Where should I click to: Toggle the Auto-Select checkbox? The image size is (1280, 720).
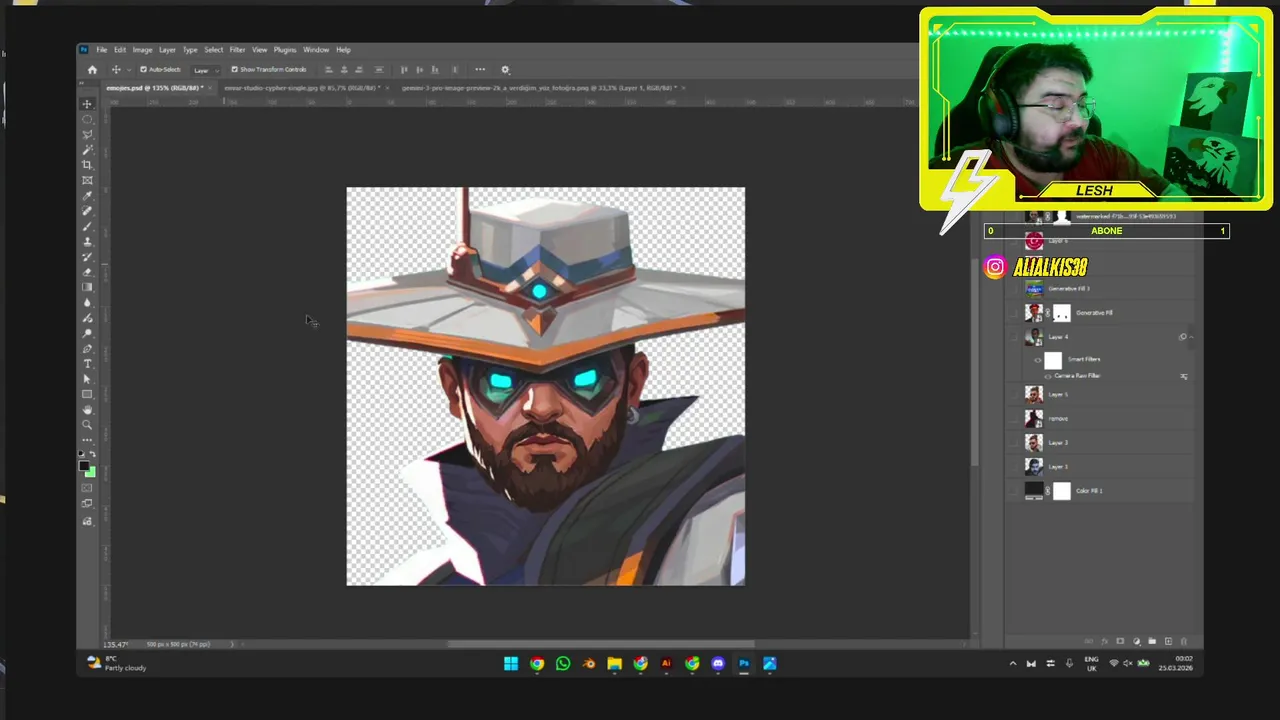click(143, 69)
